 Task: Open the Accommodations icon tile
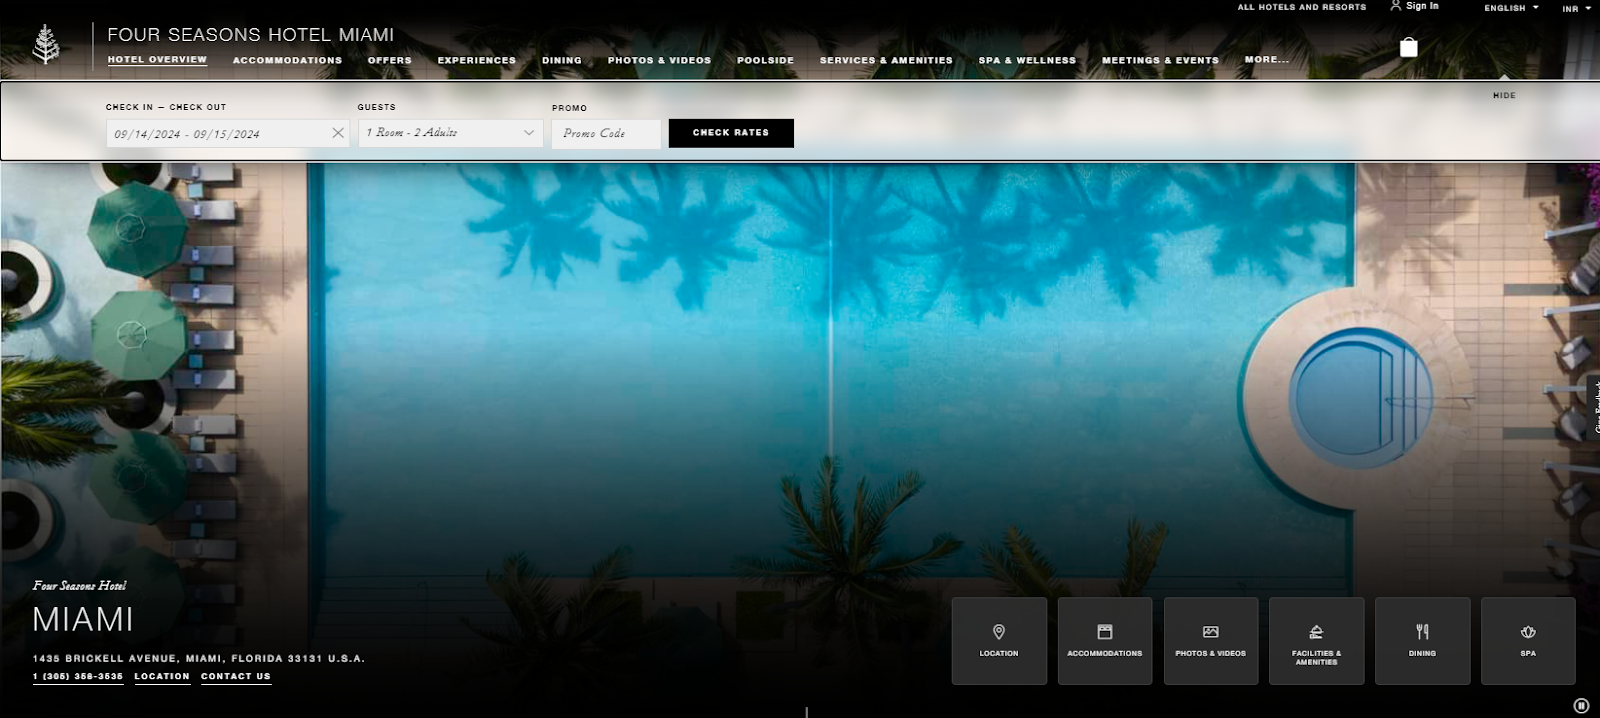(x=1104, y=640)
